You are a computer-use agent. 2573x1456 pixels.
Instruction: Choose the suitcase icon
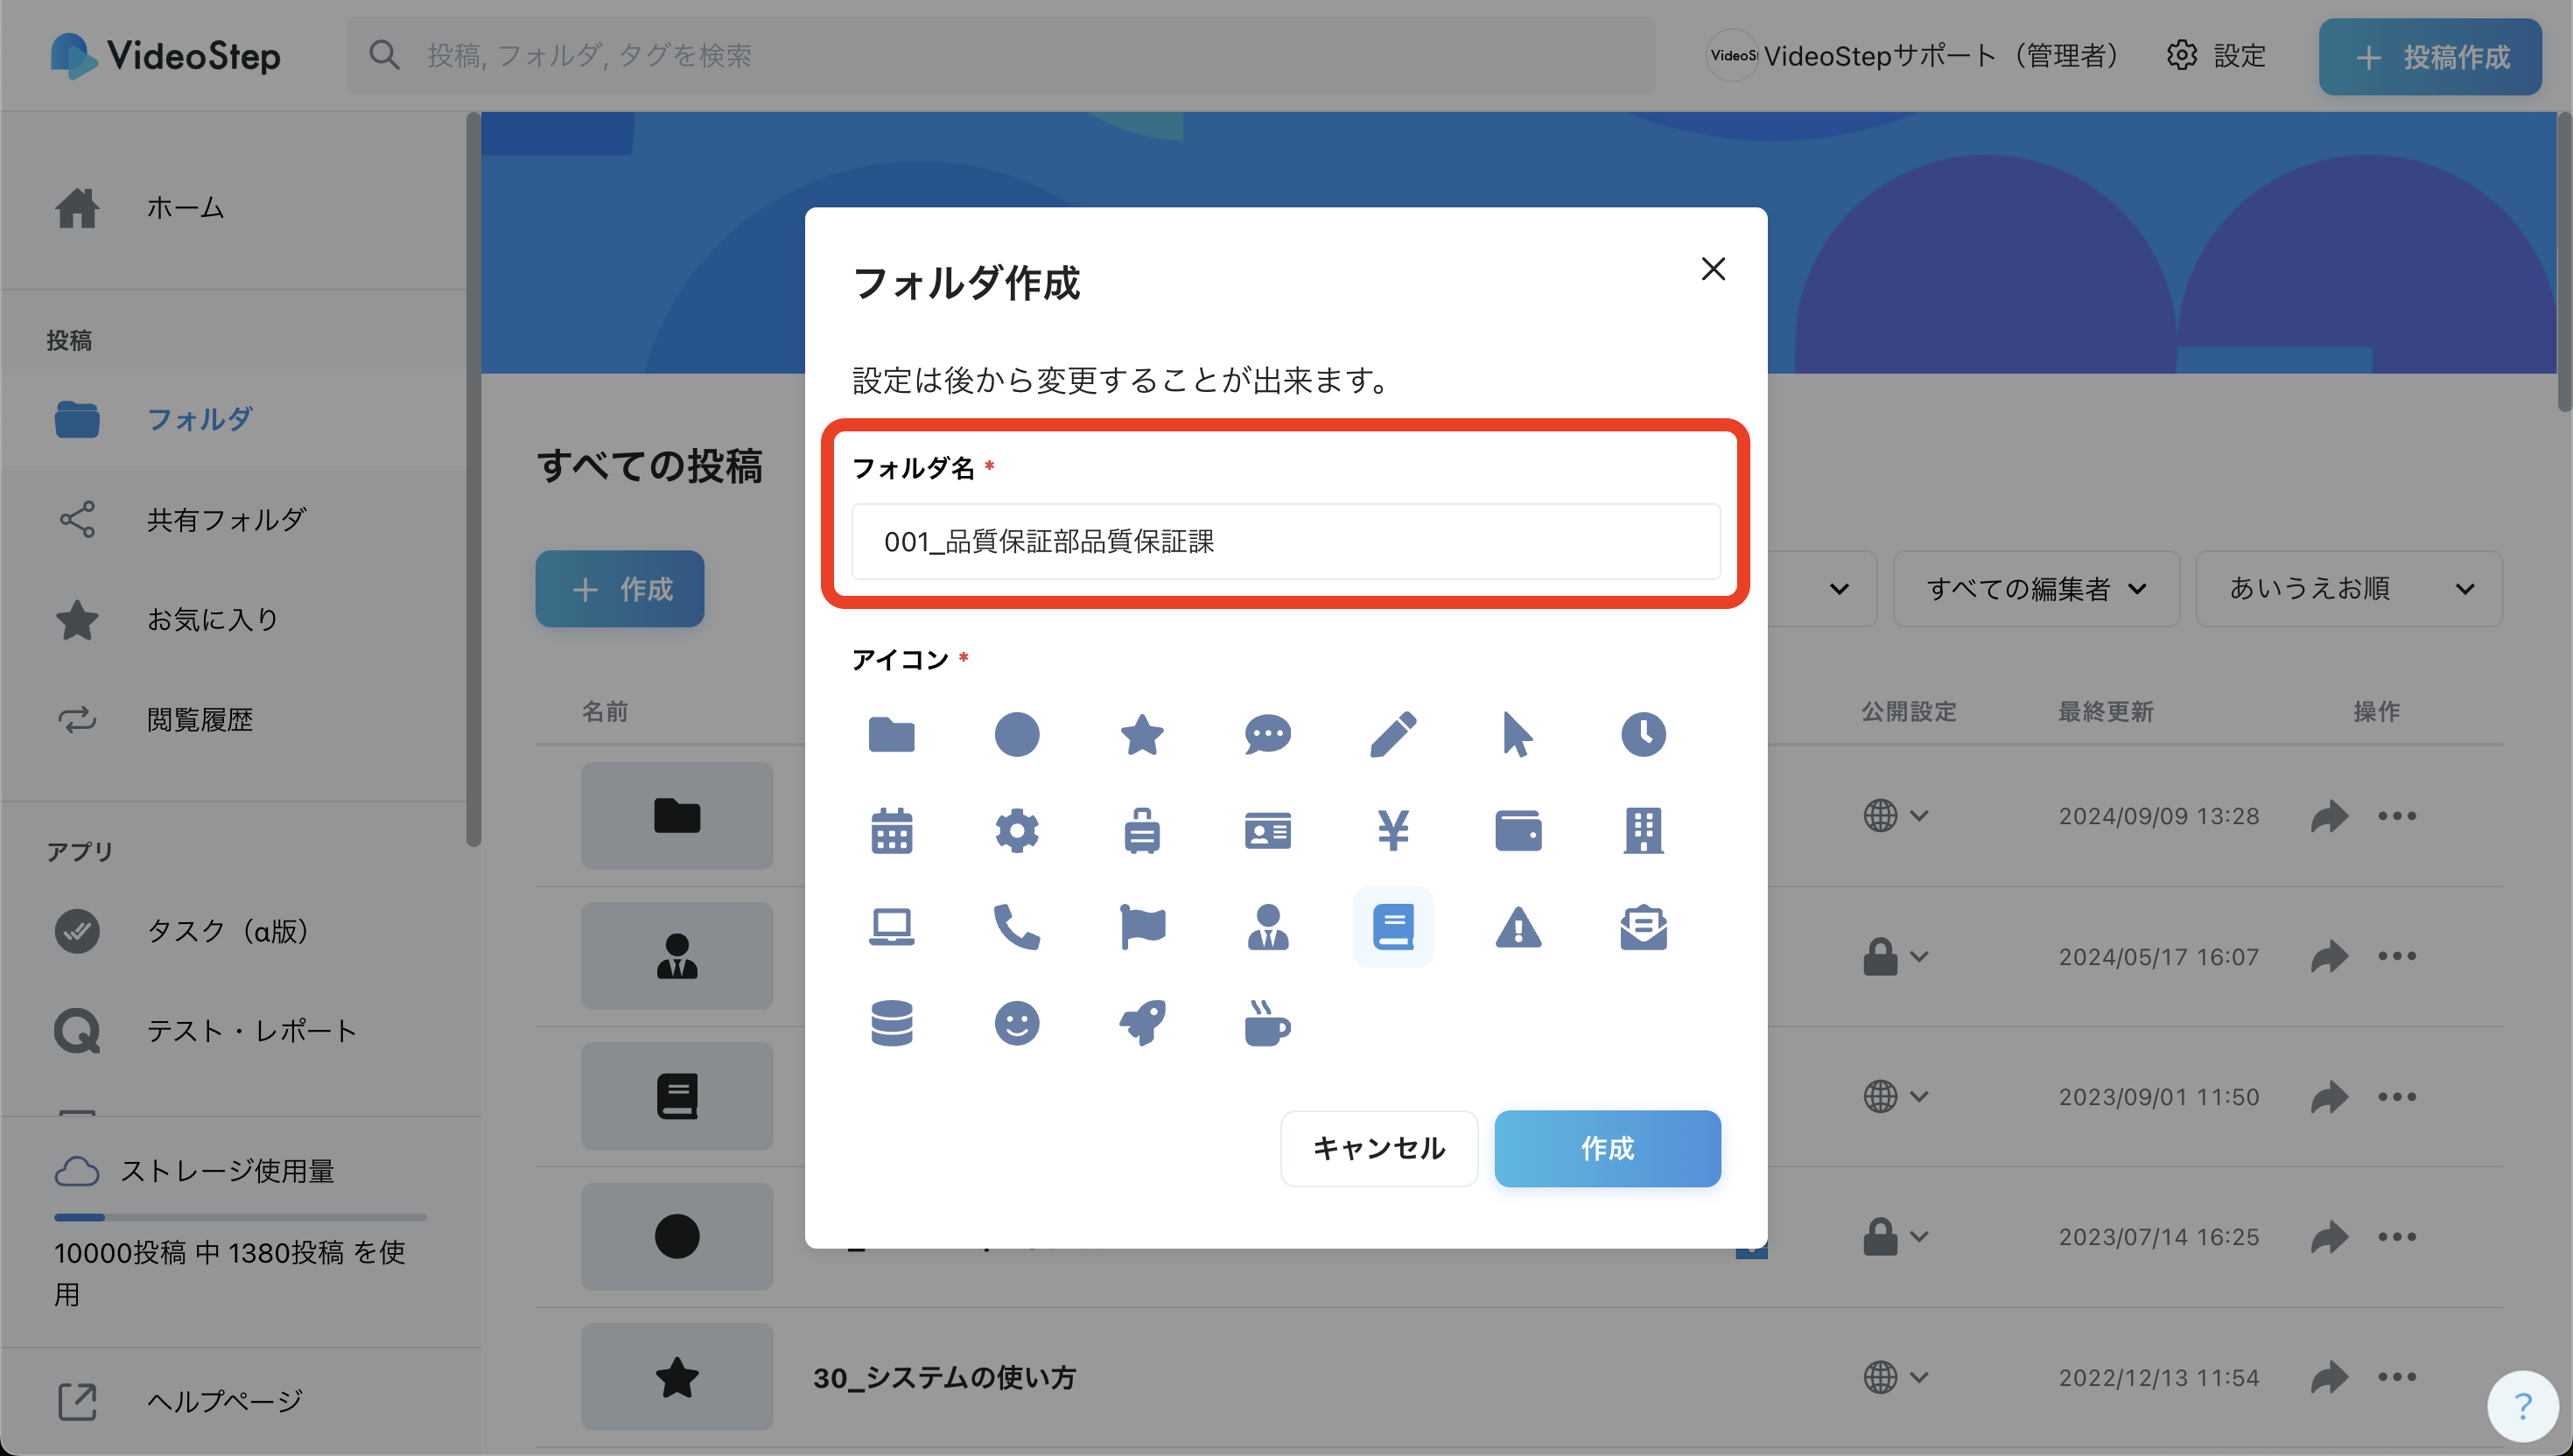[1142, 830]
